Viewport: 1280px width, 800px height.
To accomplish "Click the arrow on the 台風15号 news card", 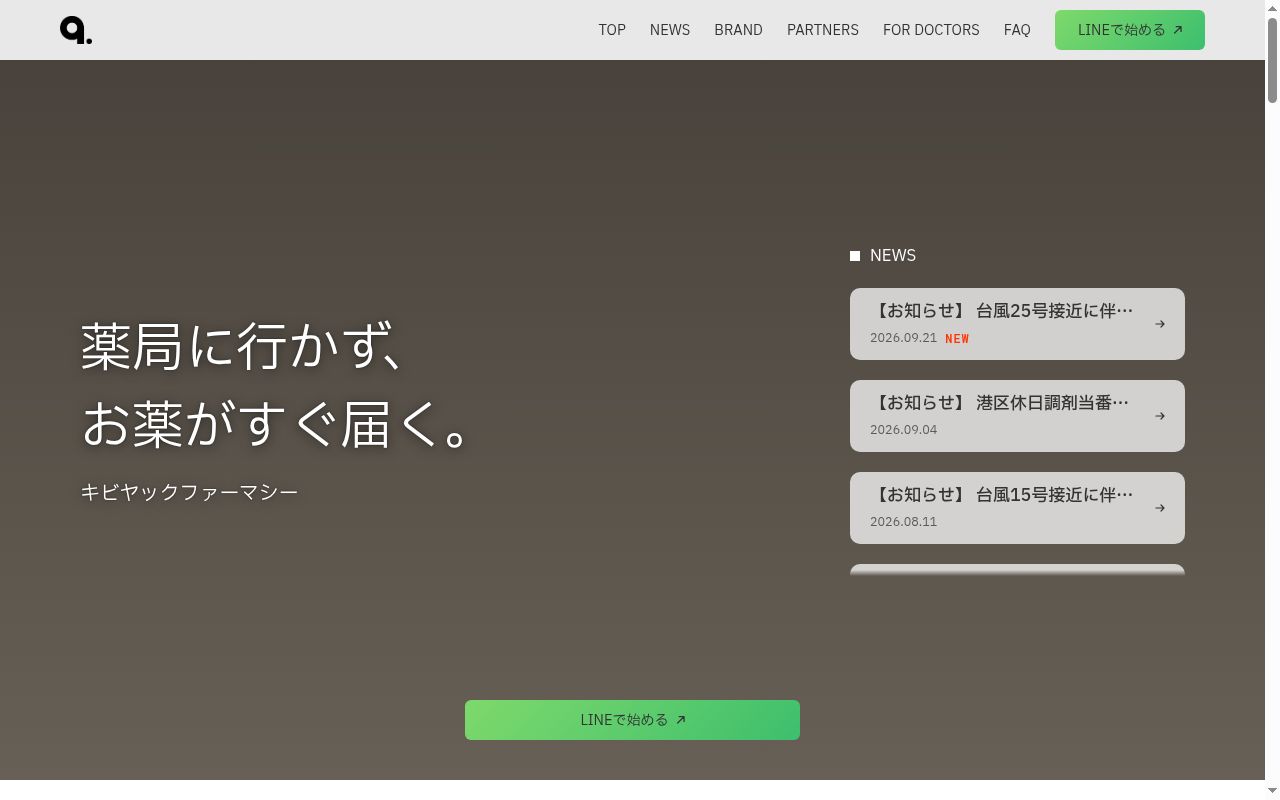I will tap(1160, 508).
